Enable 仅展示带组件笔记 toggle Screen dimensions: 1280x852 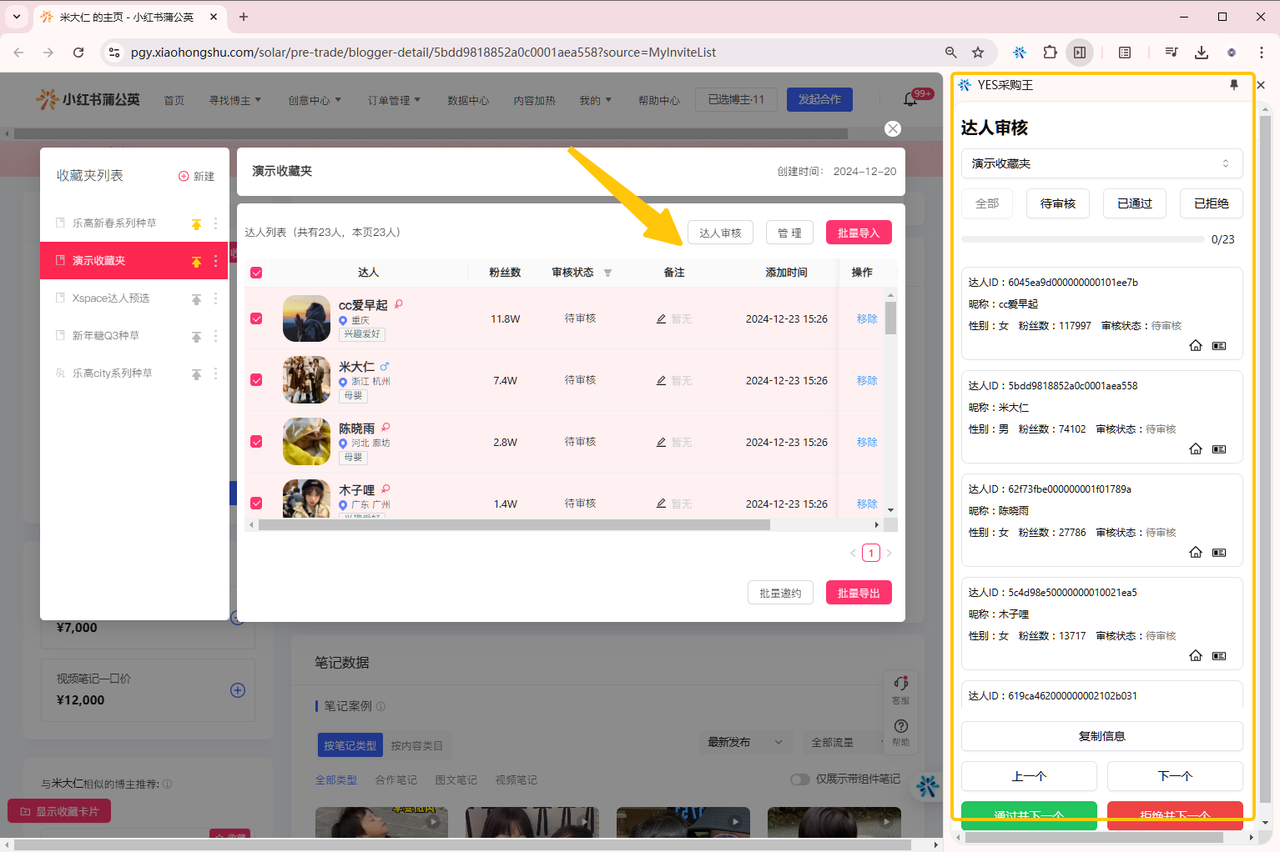pos(800,780)
